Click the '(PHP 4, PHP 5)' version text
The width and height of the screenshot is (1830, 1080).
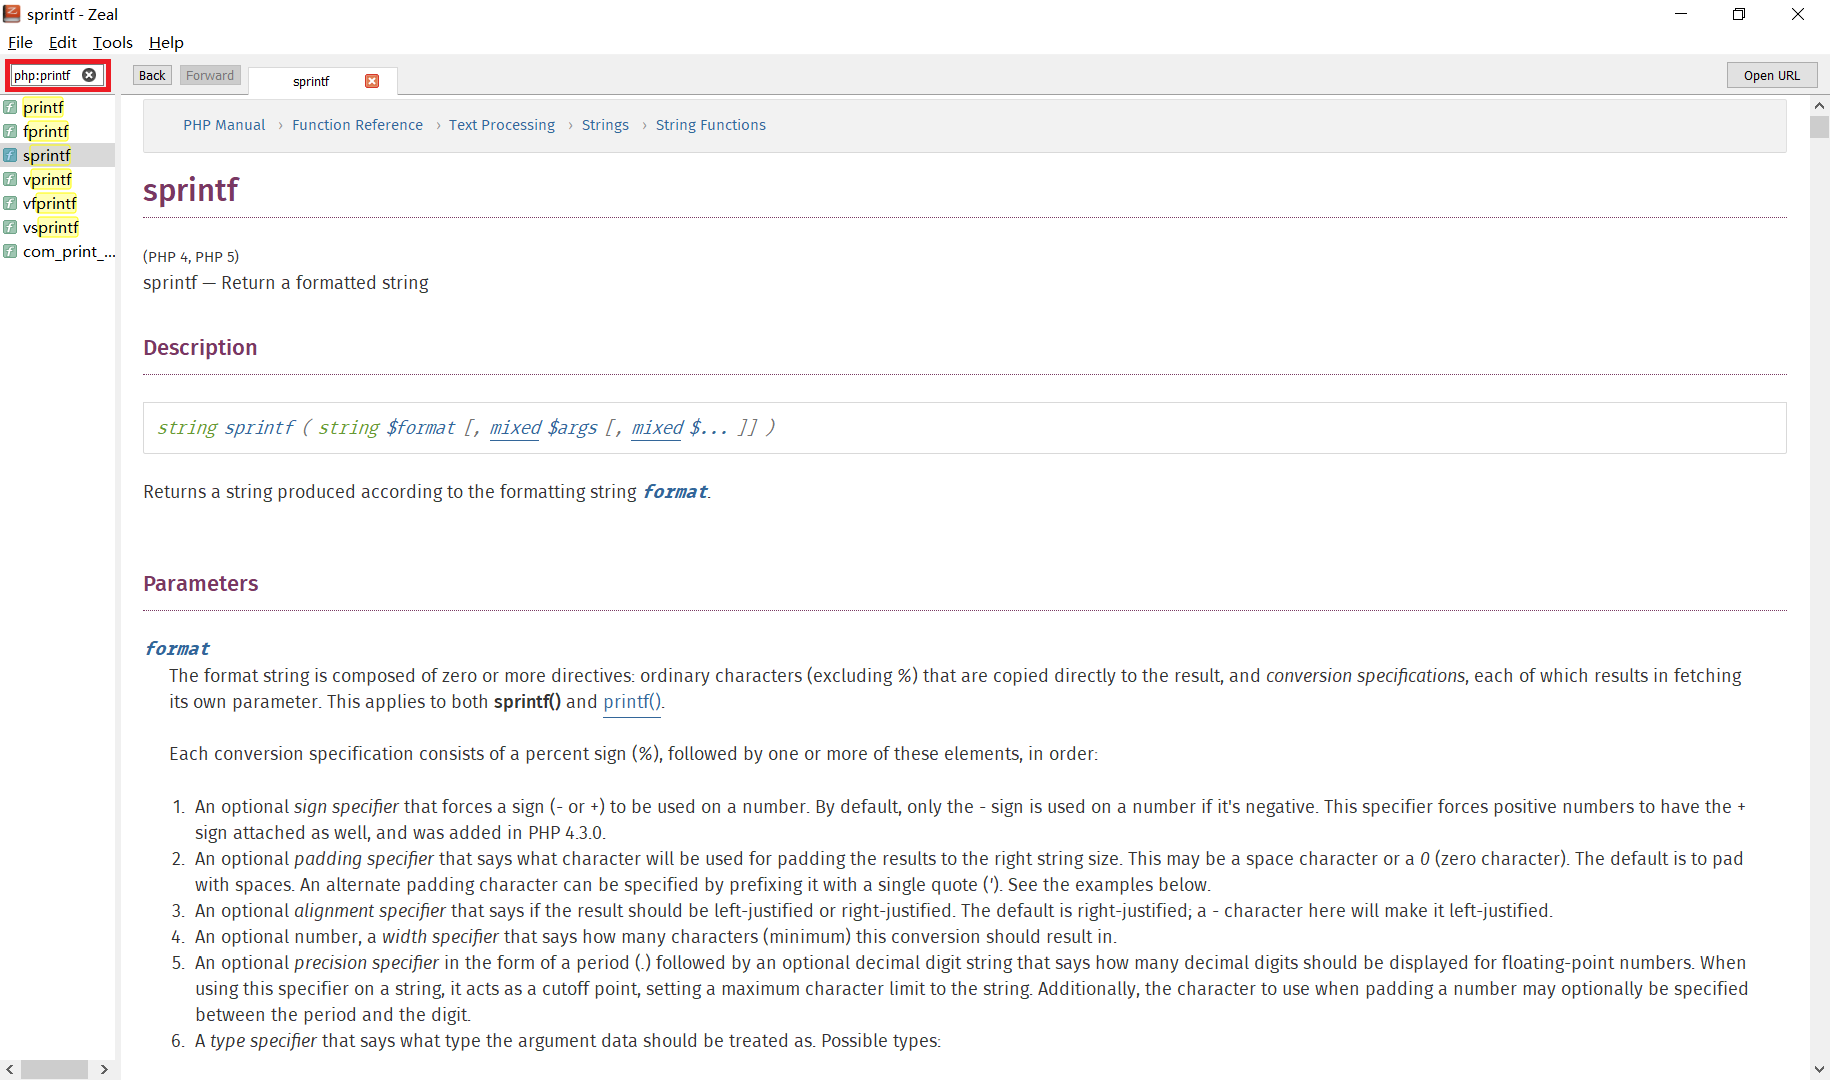click(x=191, y=257)
